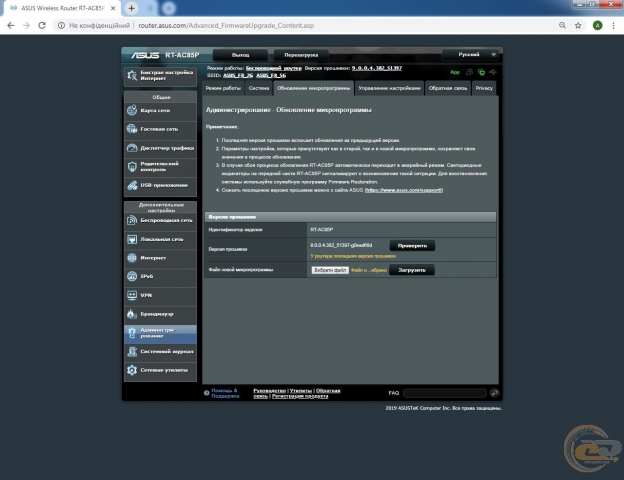Click Выбрать файл to choose firmware file

click(x=330, y=270)
